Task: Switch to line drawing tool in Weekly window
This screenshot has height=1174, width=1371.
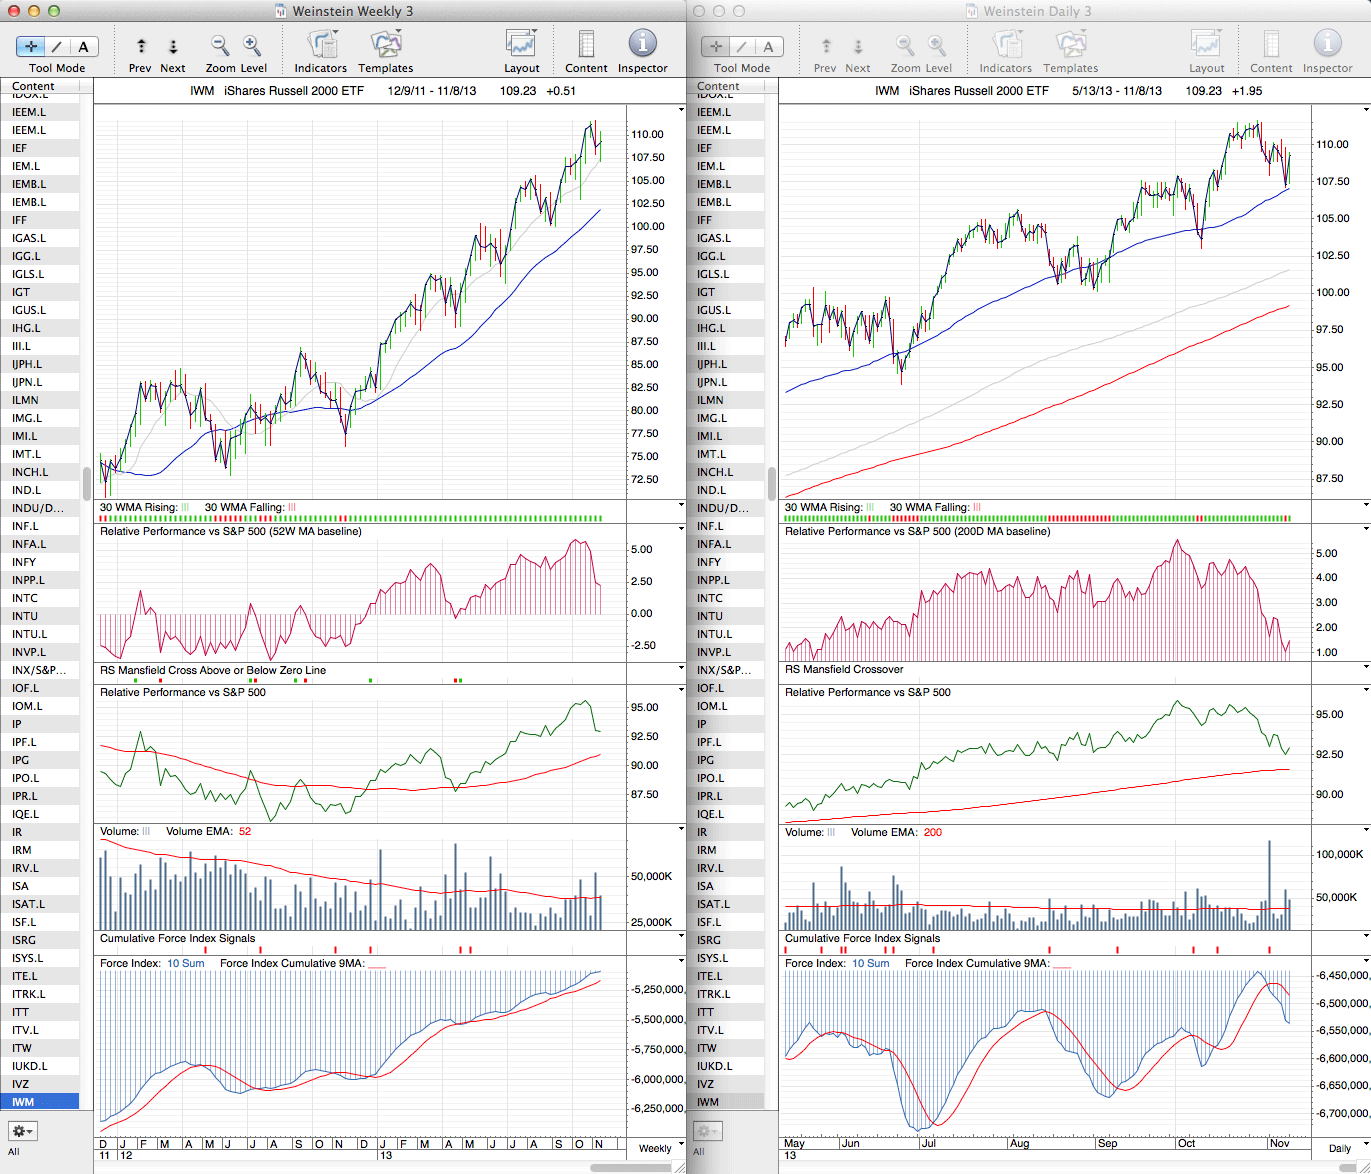Action: coord(57,46)
